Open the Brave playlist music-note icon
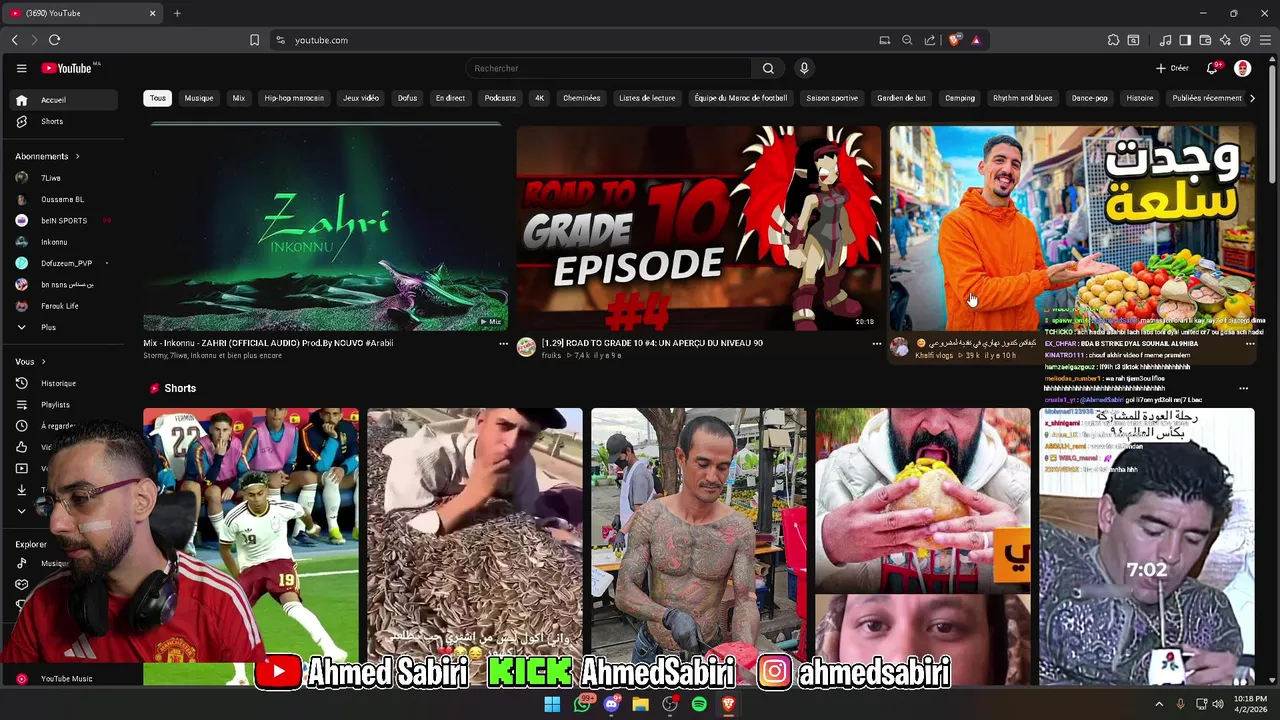Viewport: 1280px width, 720px height. 1165,40
